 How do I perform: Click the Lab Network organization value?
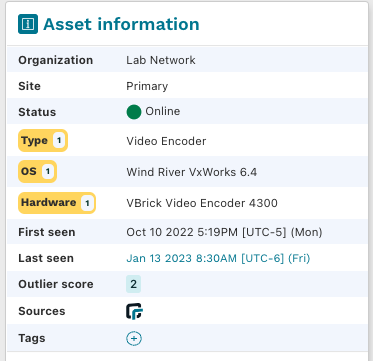click(161, 60)
